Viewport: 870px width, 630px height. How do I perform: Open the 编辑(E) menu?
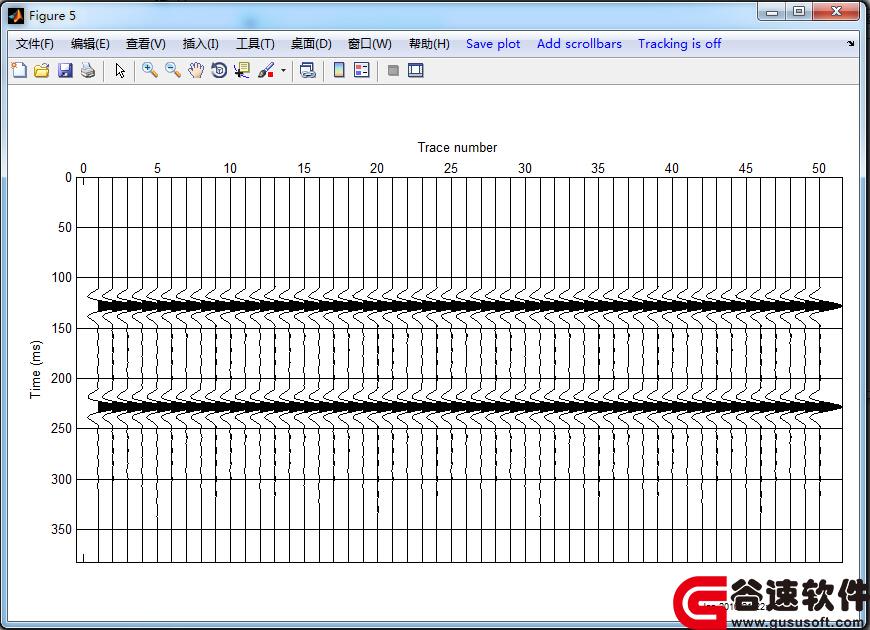click(x=90, y=44)
